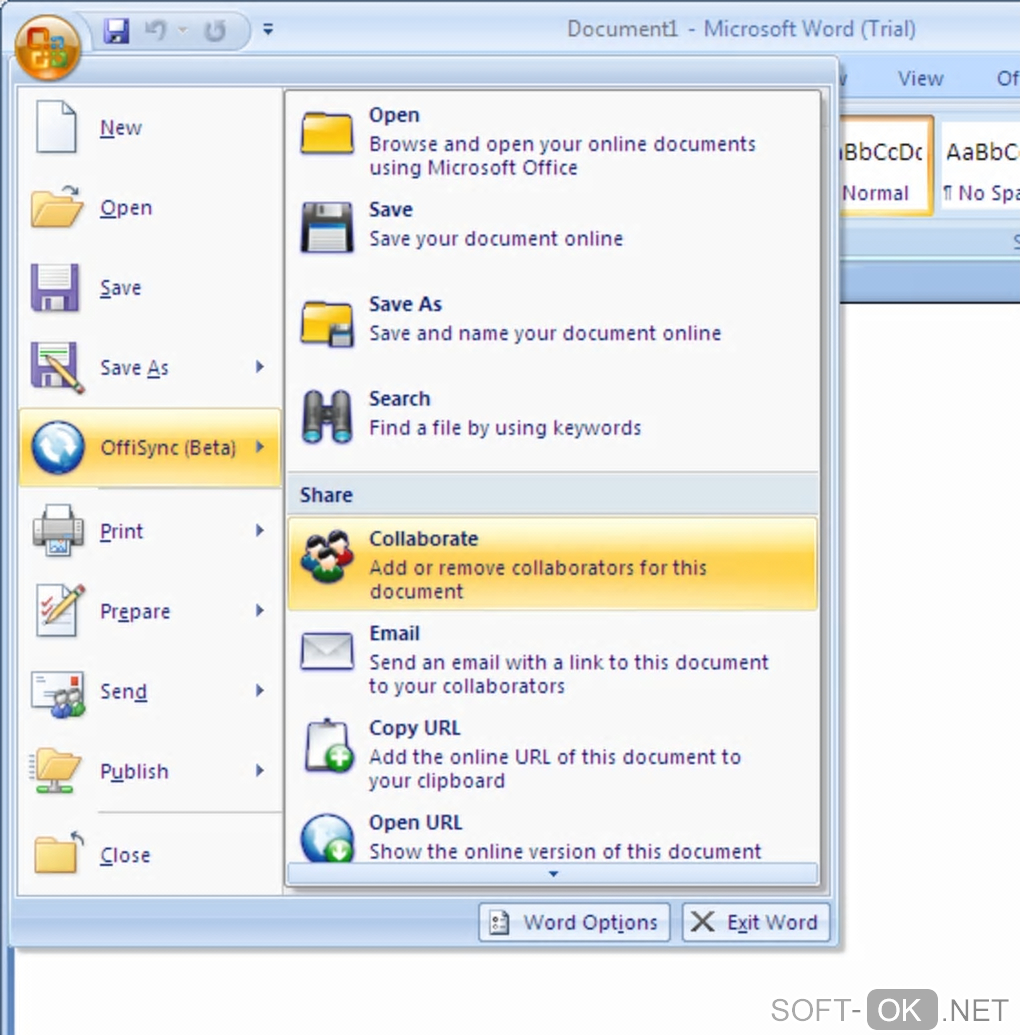Screen dimensions: 1020x1035
Task: Expand the Print submenu arrow
Action: click(260, 530)
